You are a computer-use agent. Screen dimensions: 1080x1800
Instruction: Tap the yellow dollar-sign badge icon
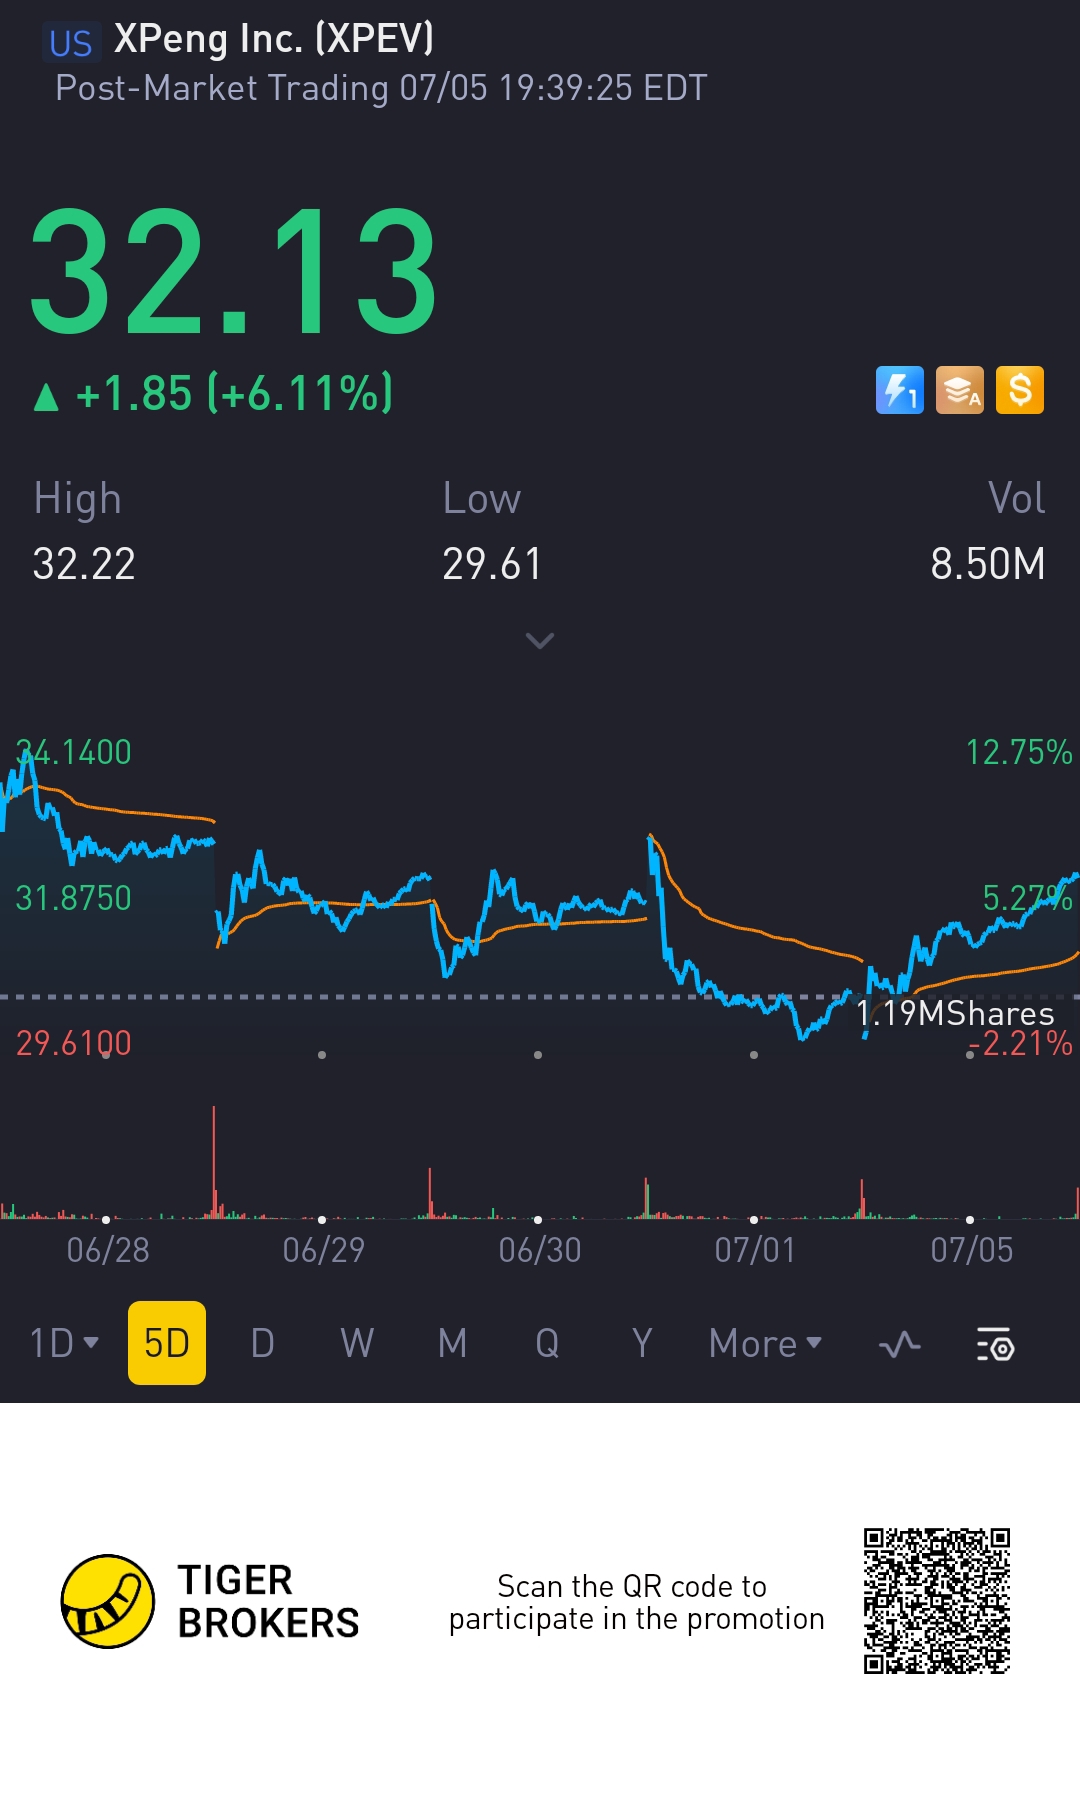click(1020, 390)
